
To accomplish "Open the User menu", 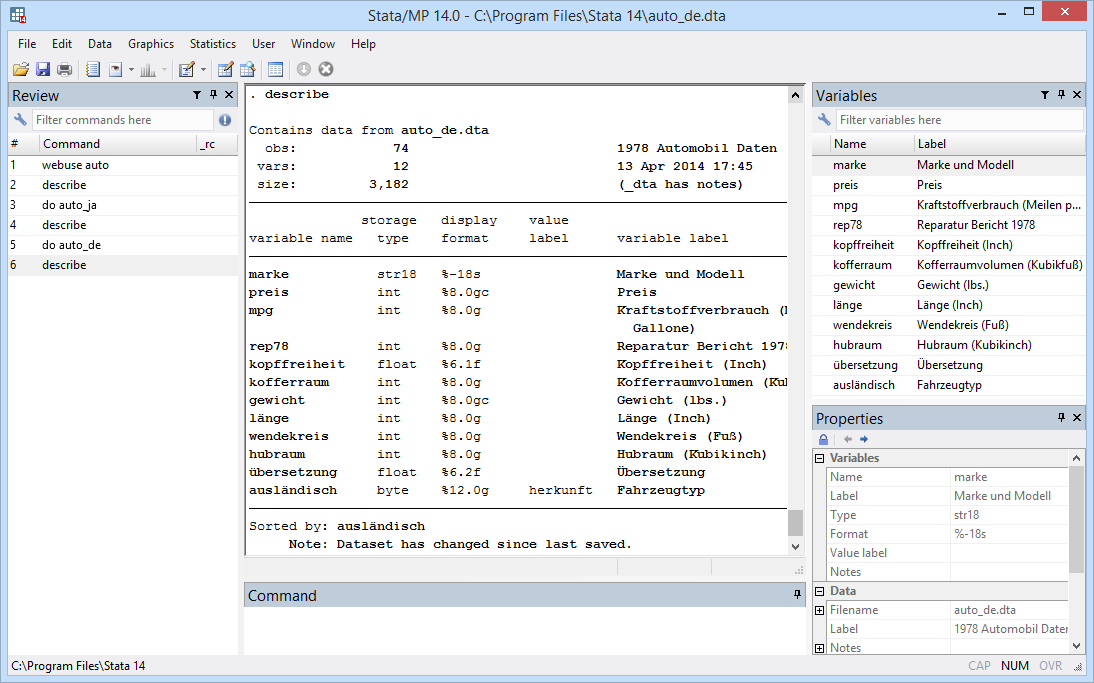I will (x=263, y=44).
